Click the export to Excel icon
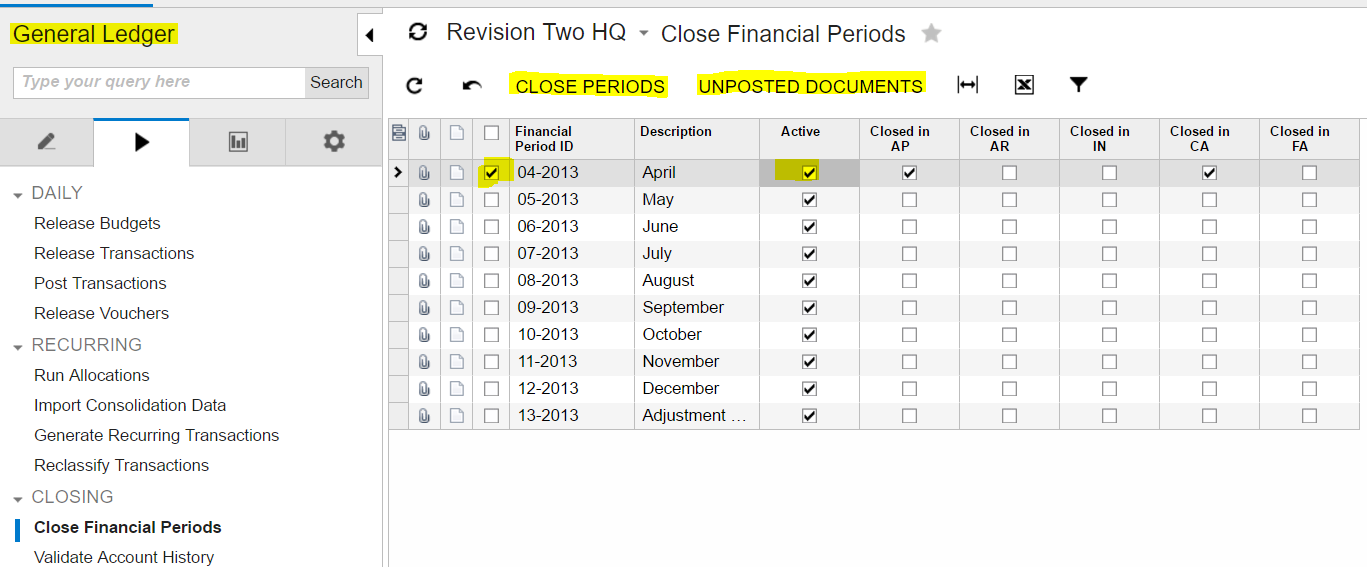This screenshot has height=567, width=1367. [x=1024, y=85]
